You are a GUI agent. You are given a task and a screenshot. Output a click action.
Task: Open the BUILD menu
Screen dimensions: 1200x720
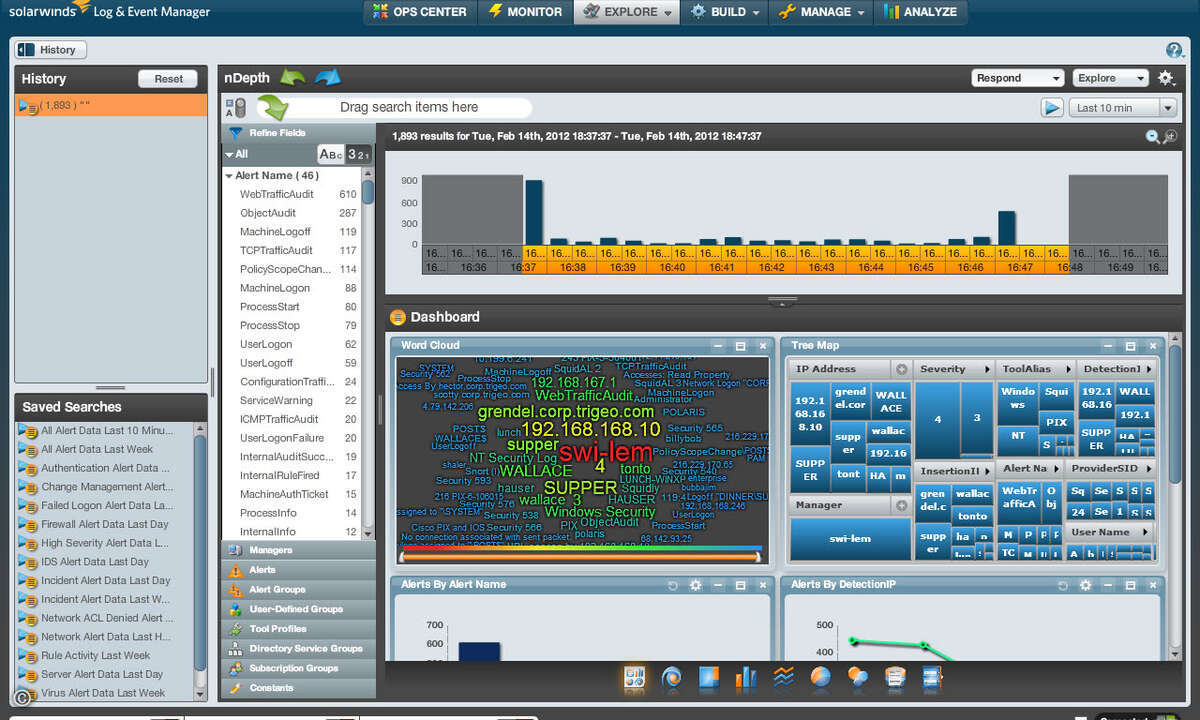(x=726, y=12)
